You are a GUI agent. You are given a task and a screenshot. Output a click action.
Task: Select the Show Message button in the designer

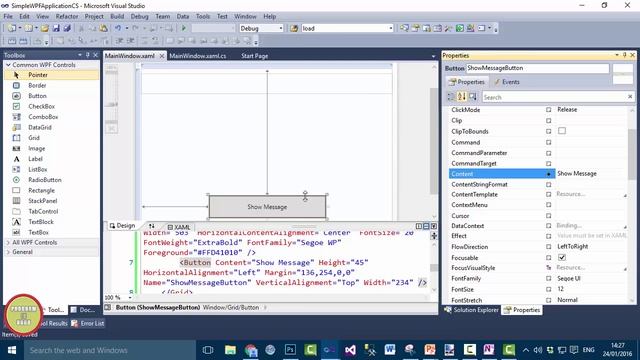pos(267,207)
